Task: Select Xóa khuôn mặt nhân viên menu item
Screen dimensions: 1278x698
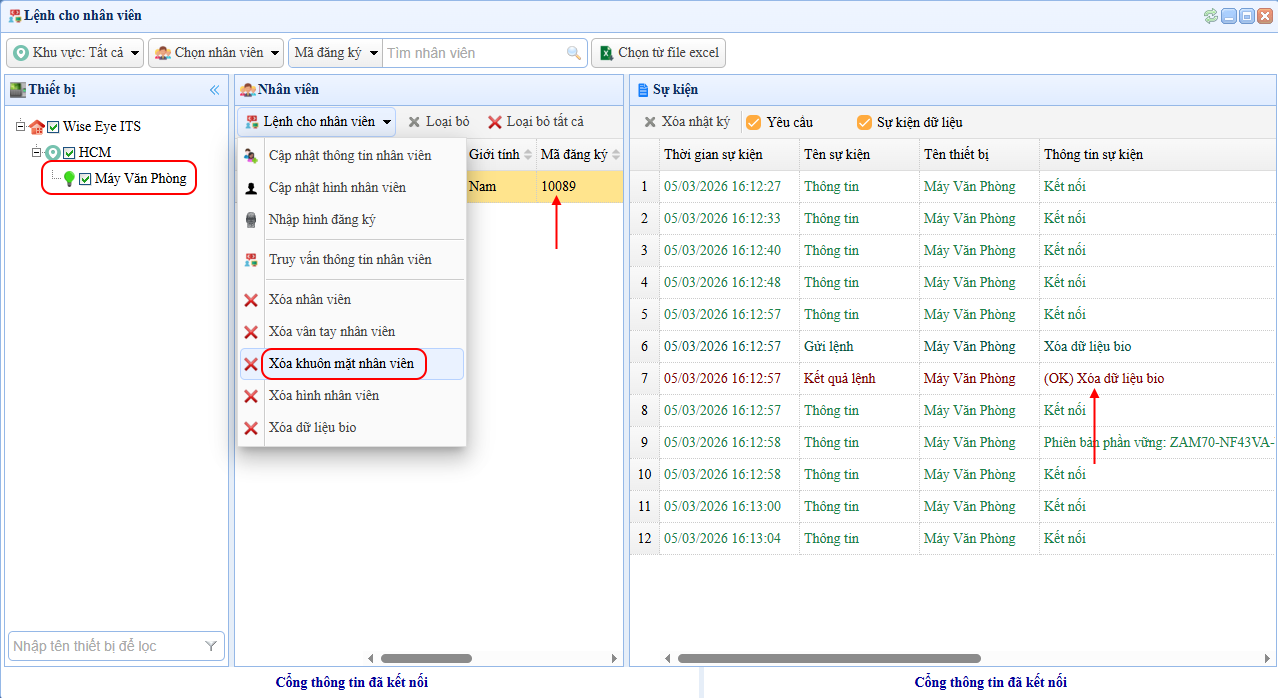Action: point(341,364)
